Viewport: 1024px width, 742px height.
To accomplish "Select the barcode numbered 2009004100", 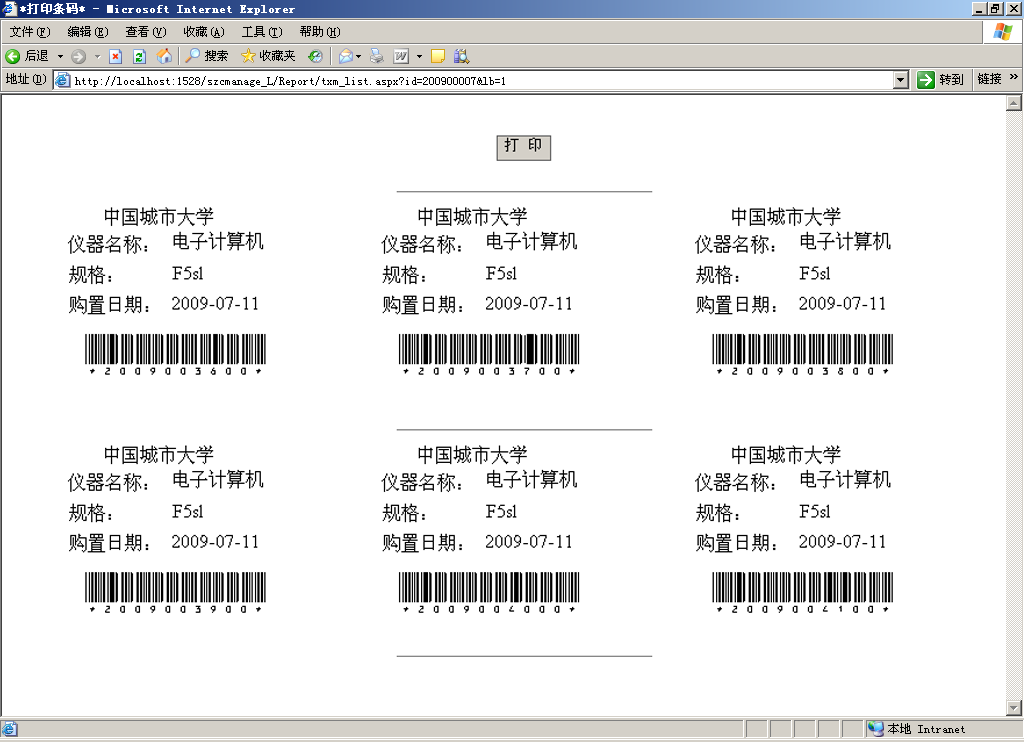I will tap(802, 592).
